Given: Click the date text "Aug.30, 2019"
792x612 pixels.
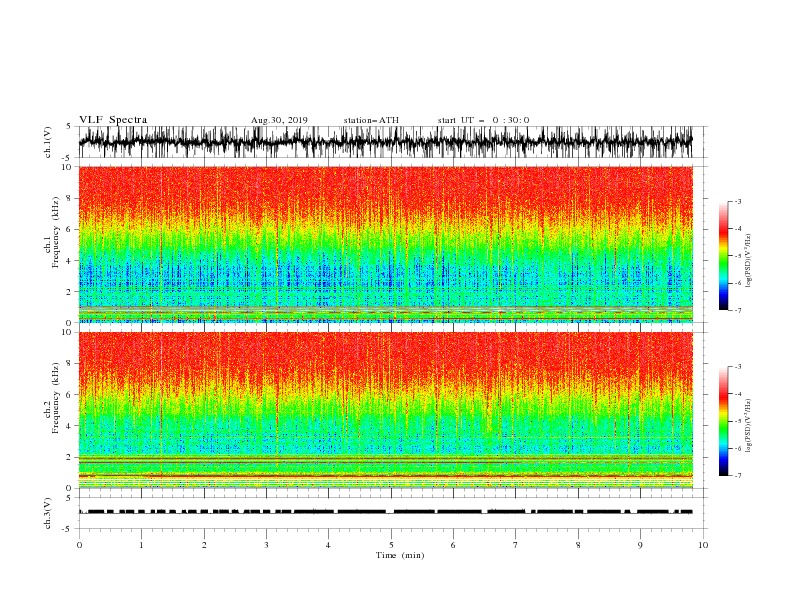Looking at the screenshot, I should 279,120.
